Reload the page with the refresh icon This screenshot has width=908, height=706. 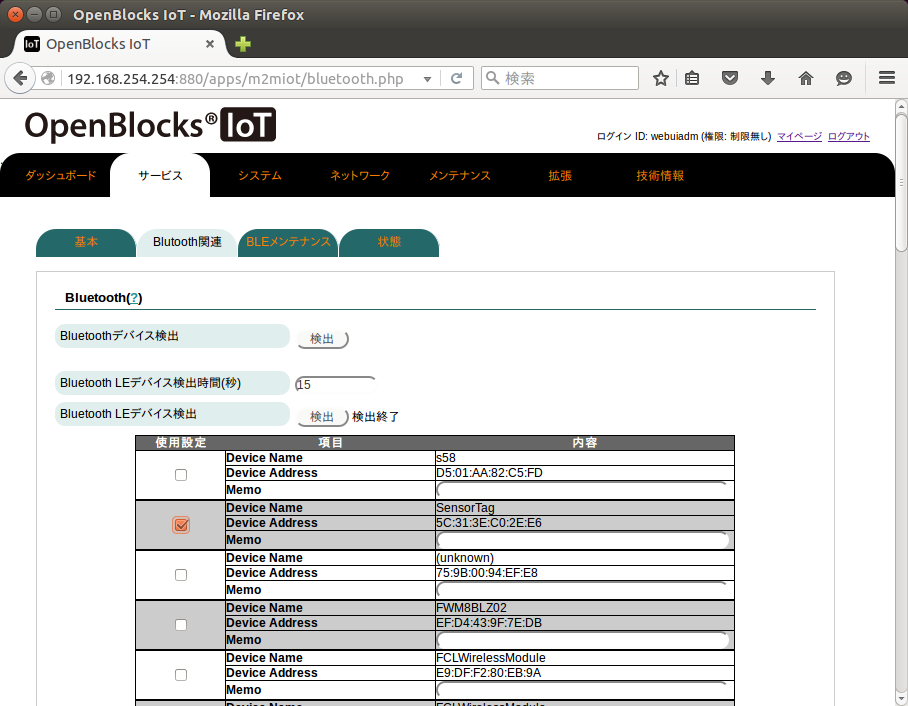[x=456, y=78]
